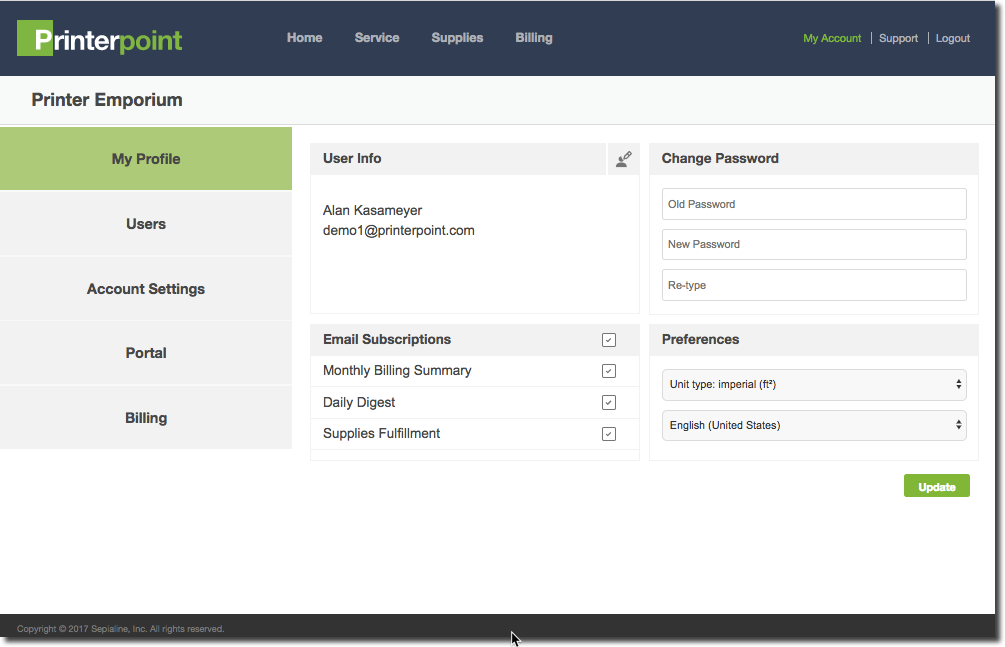Click the My Account link

click(832, 39)
